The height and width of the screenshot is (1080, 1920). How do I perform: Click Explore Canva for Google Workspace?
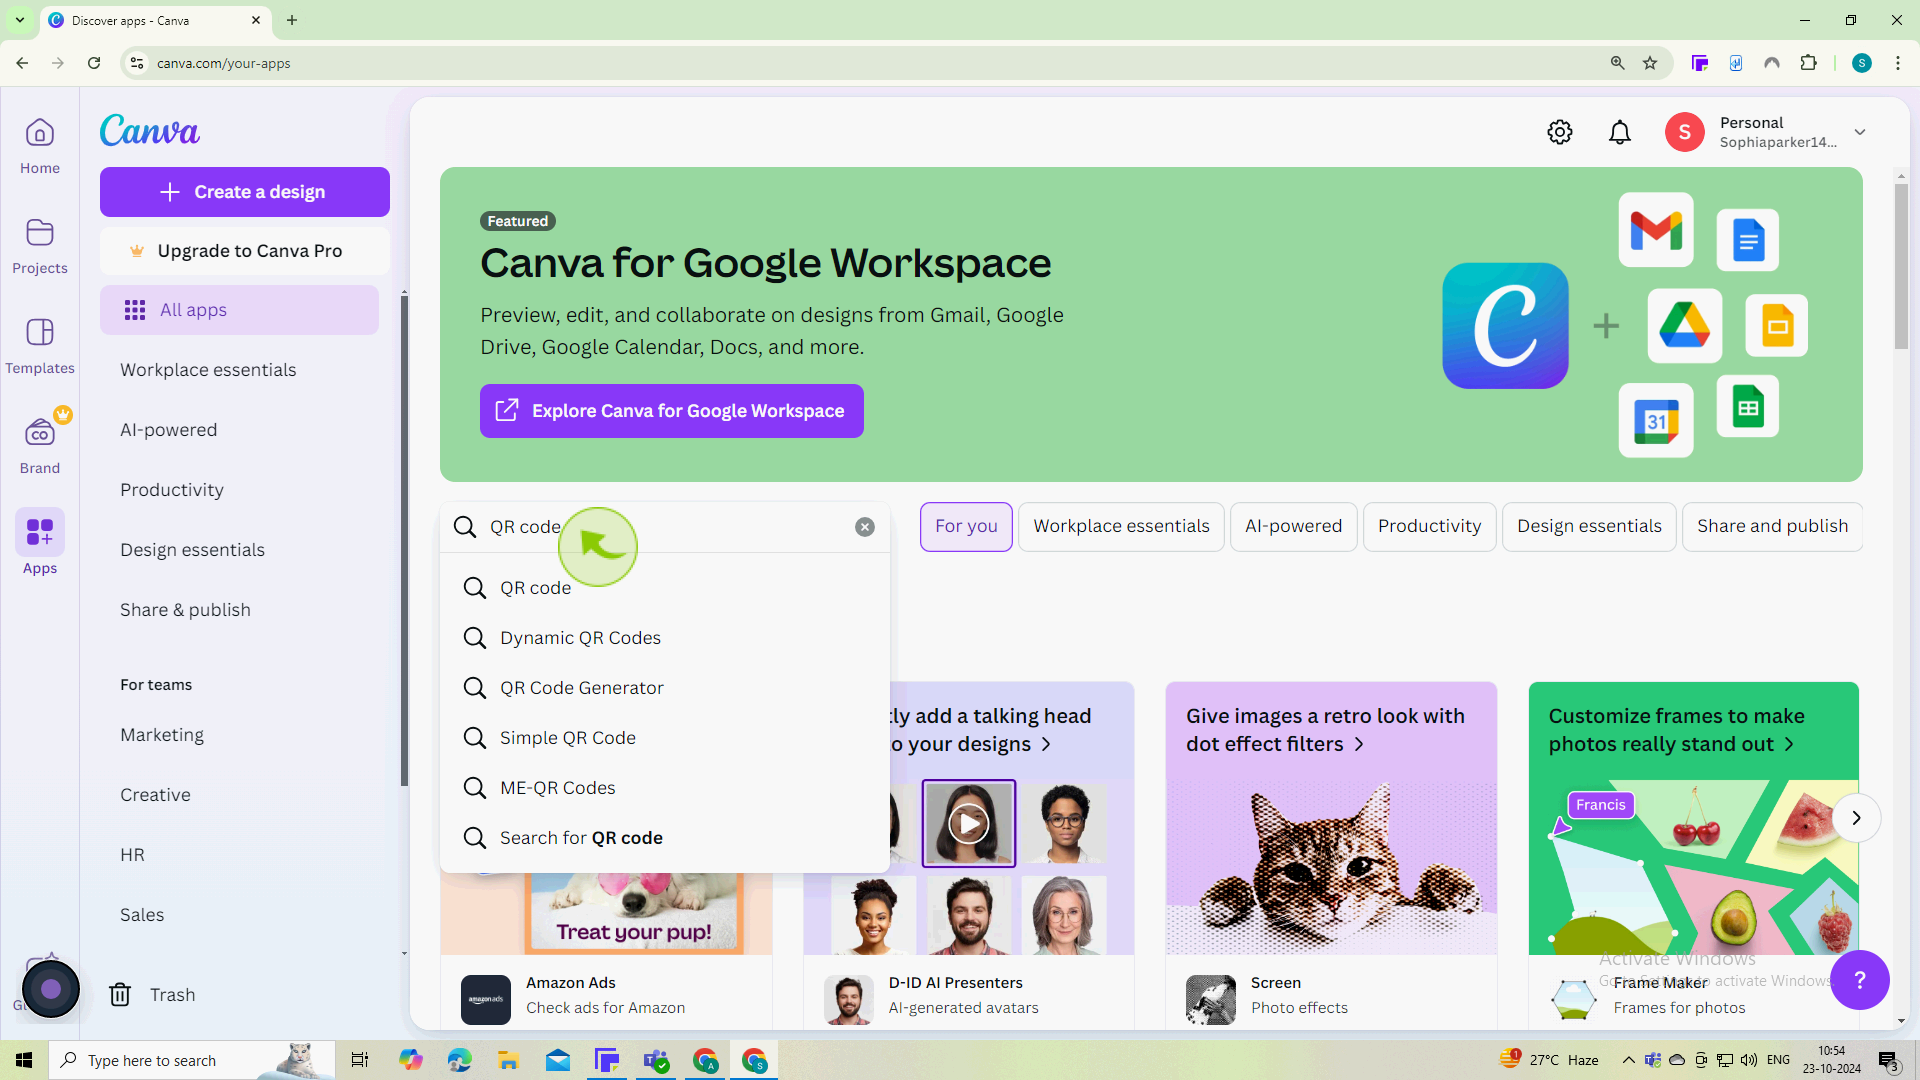tap(672, 411)
